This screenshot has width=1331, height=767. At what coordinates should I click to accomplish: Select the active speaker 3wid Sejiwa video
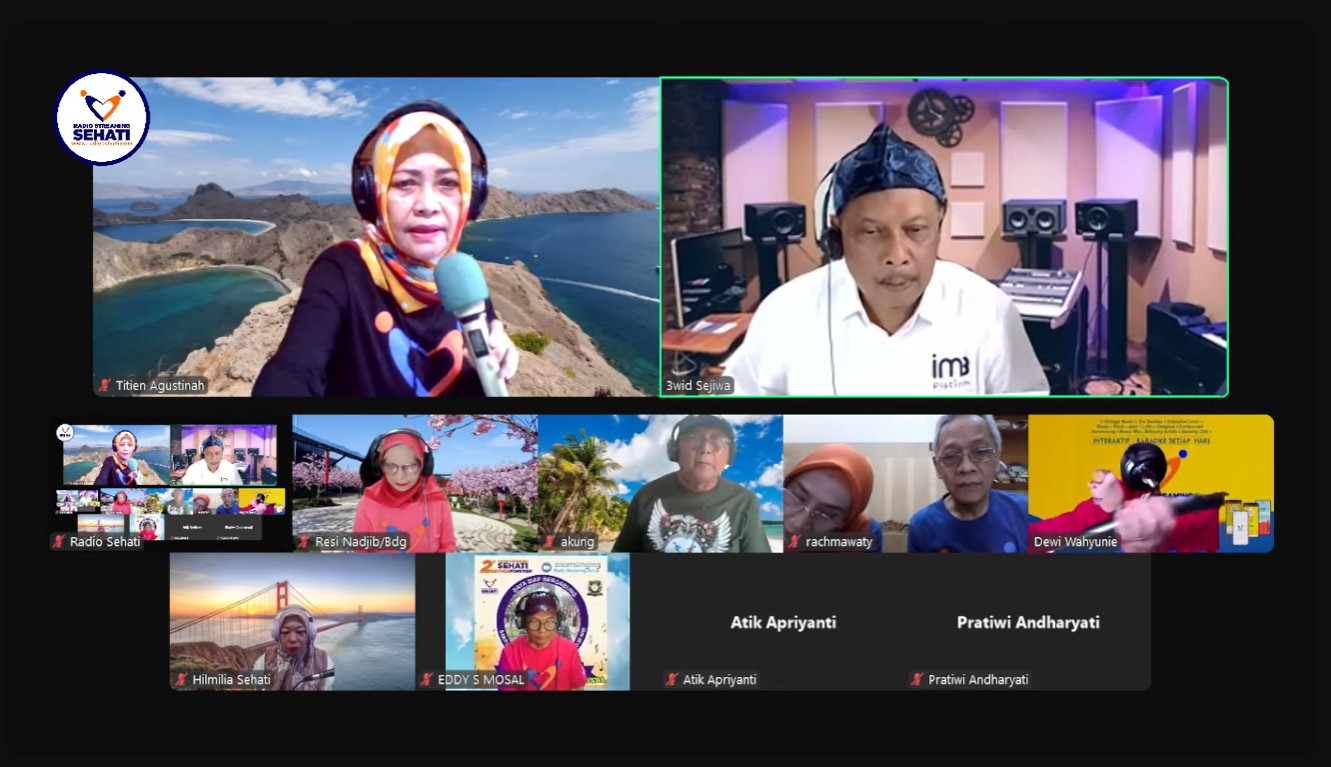click(x=943, y=236)
